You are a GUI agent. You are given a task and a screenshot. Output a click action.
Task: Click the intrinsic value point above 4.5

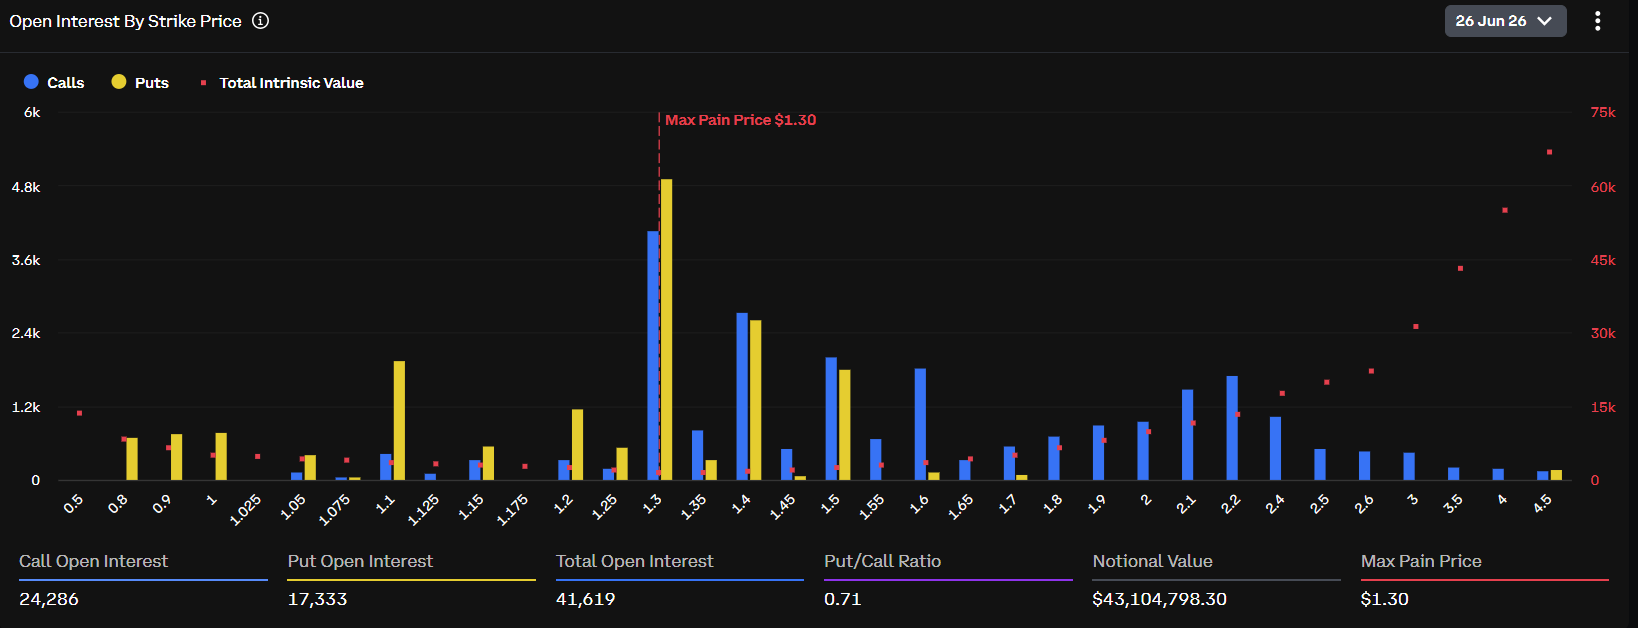point(1549,152)
